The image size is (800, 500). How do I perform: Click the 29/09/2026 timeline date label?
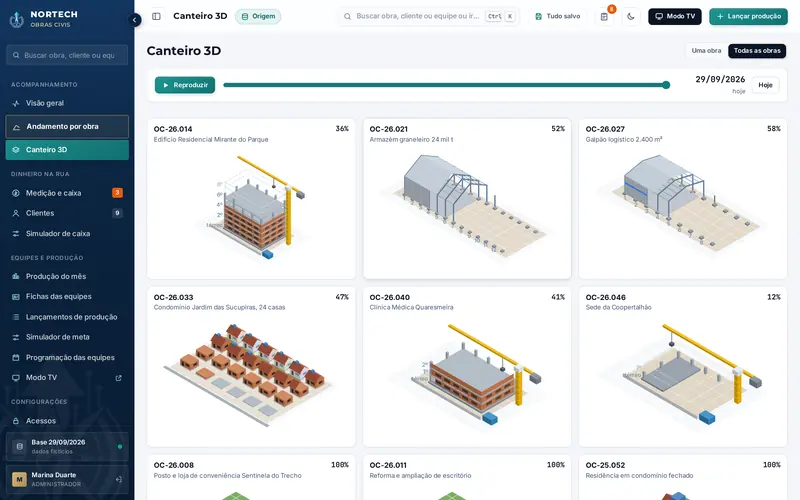coord(720,80)
